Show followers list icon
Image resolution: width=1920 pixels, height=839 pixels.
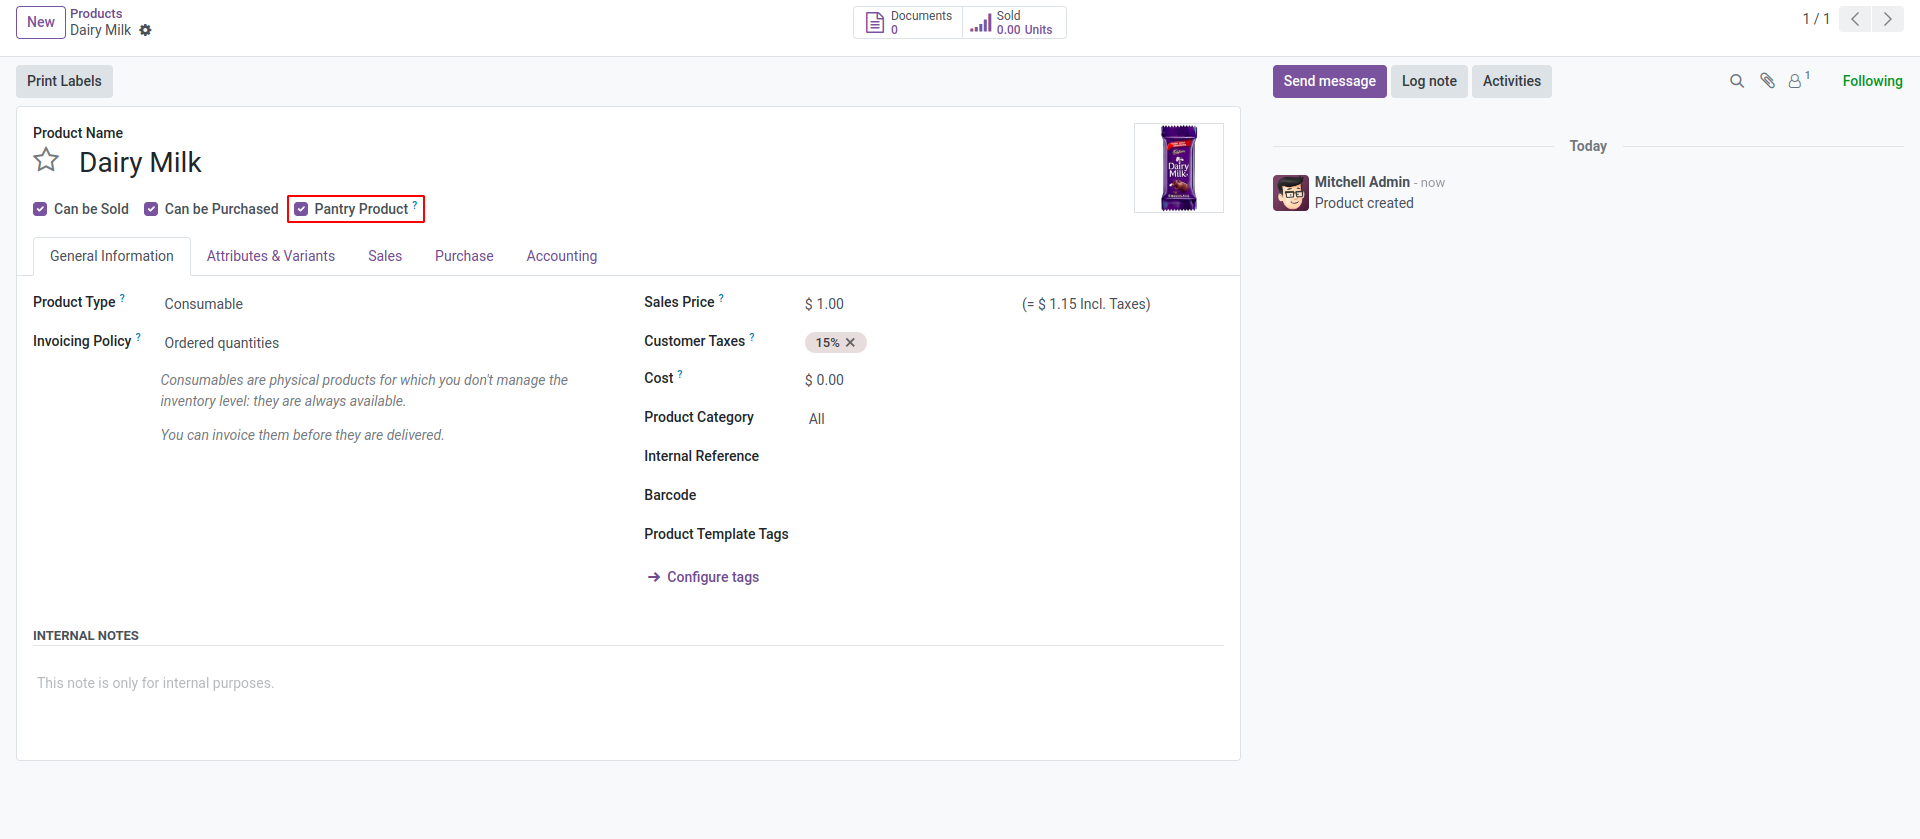click(1798, 81)
